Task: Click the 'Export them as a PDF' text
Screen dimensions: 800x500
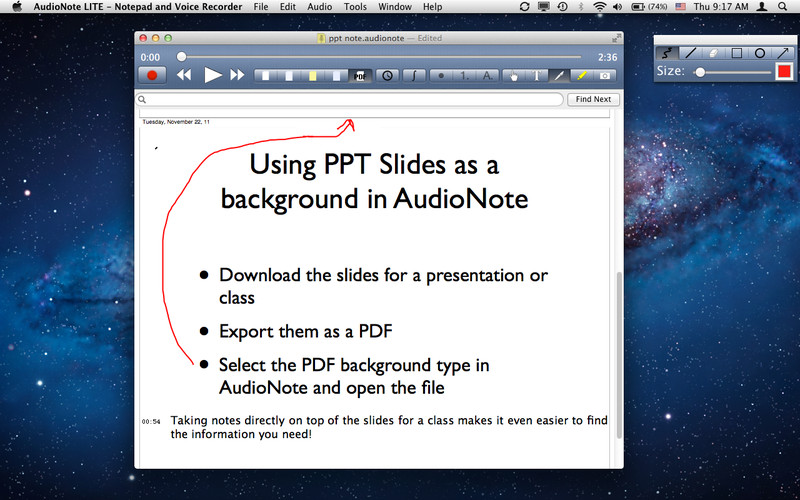Action: (x=306, y=332)
